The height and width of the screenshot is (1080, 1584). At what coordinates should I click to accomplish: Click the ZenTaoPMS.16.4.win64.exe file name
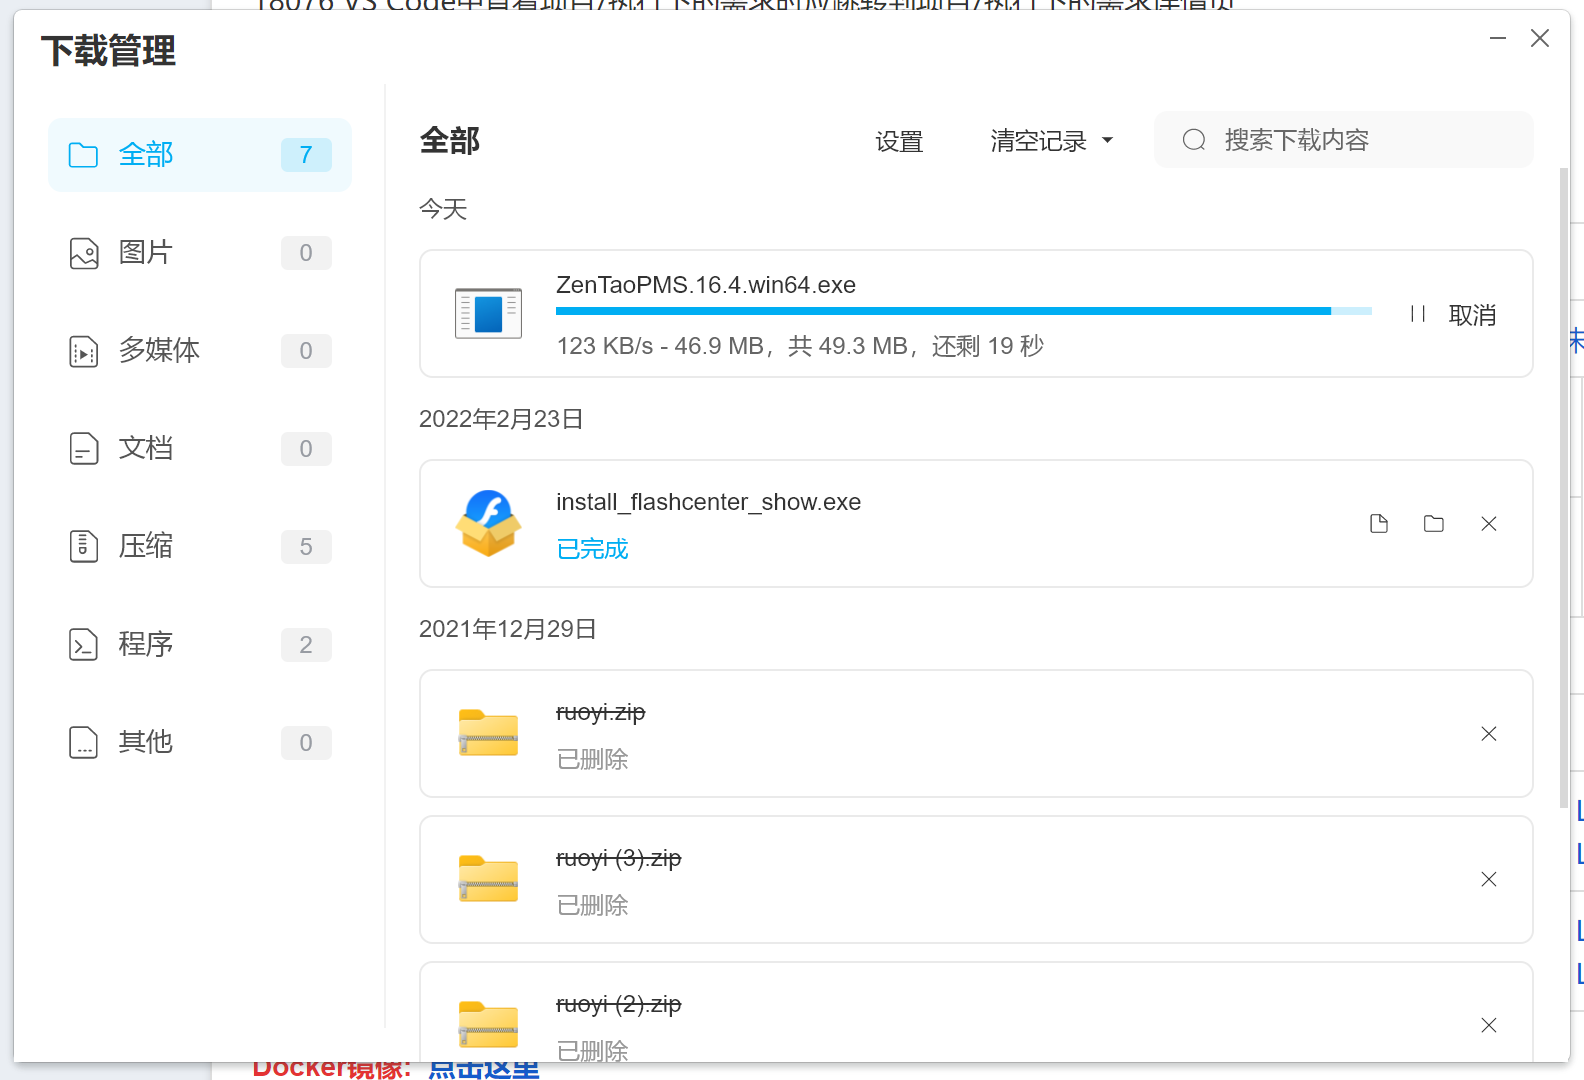(706, 285)
